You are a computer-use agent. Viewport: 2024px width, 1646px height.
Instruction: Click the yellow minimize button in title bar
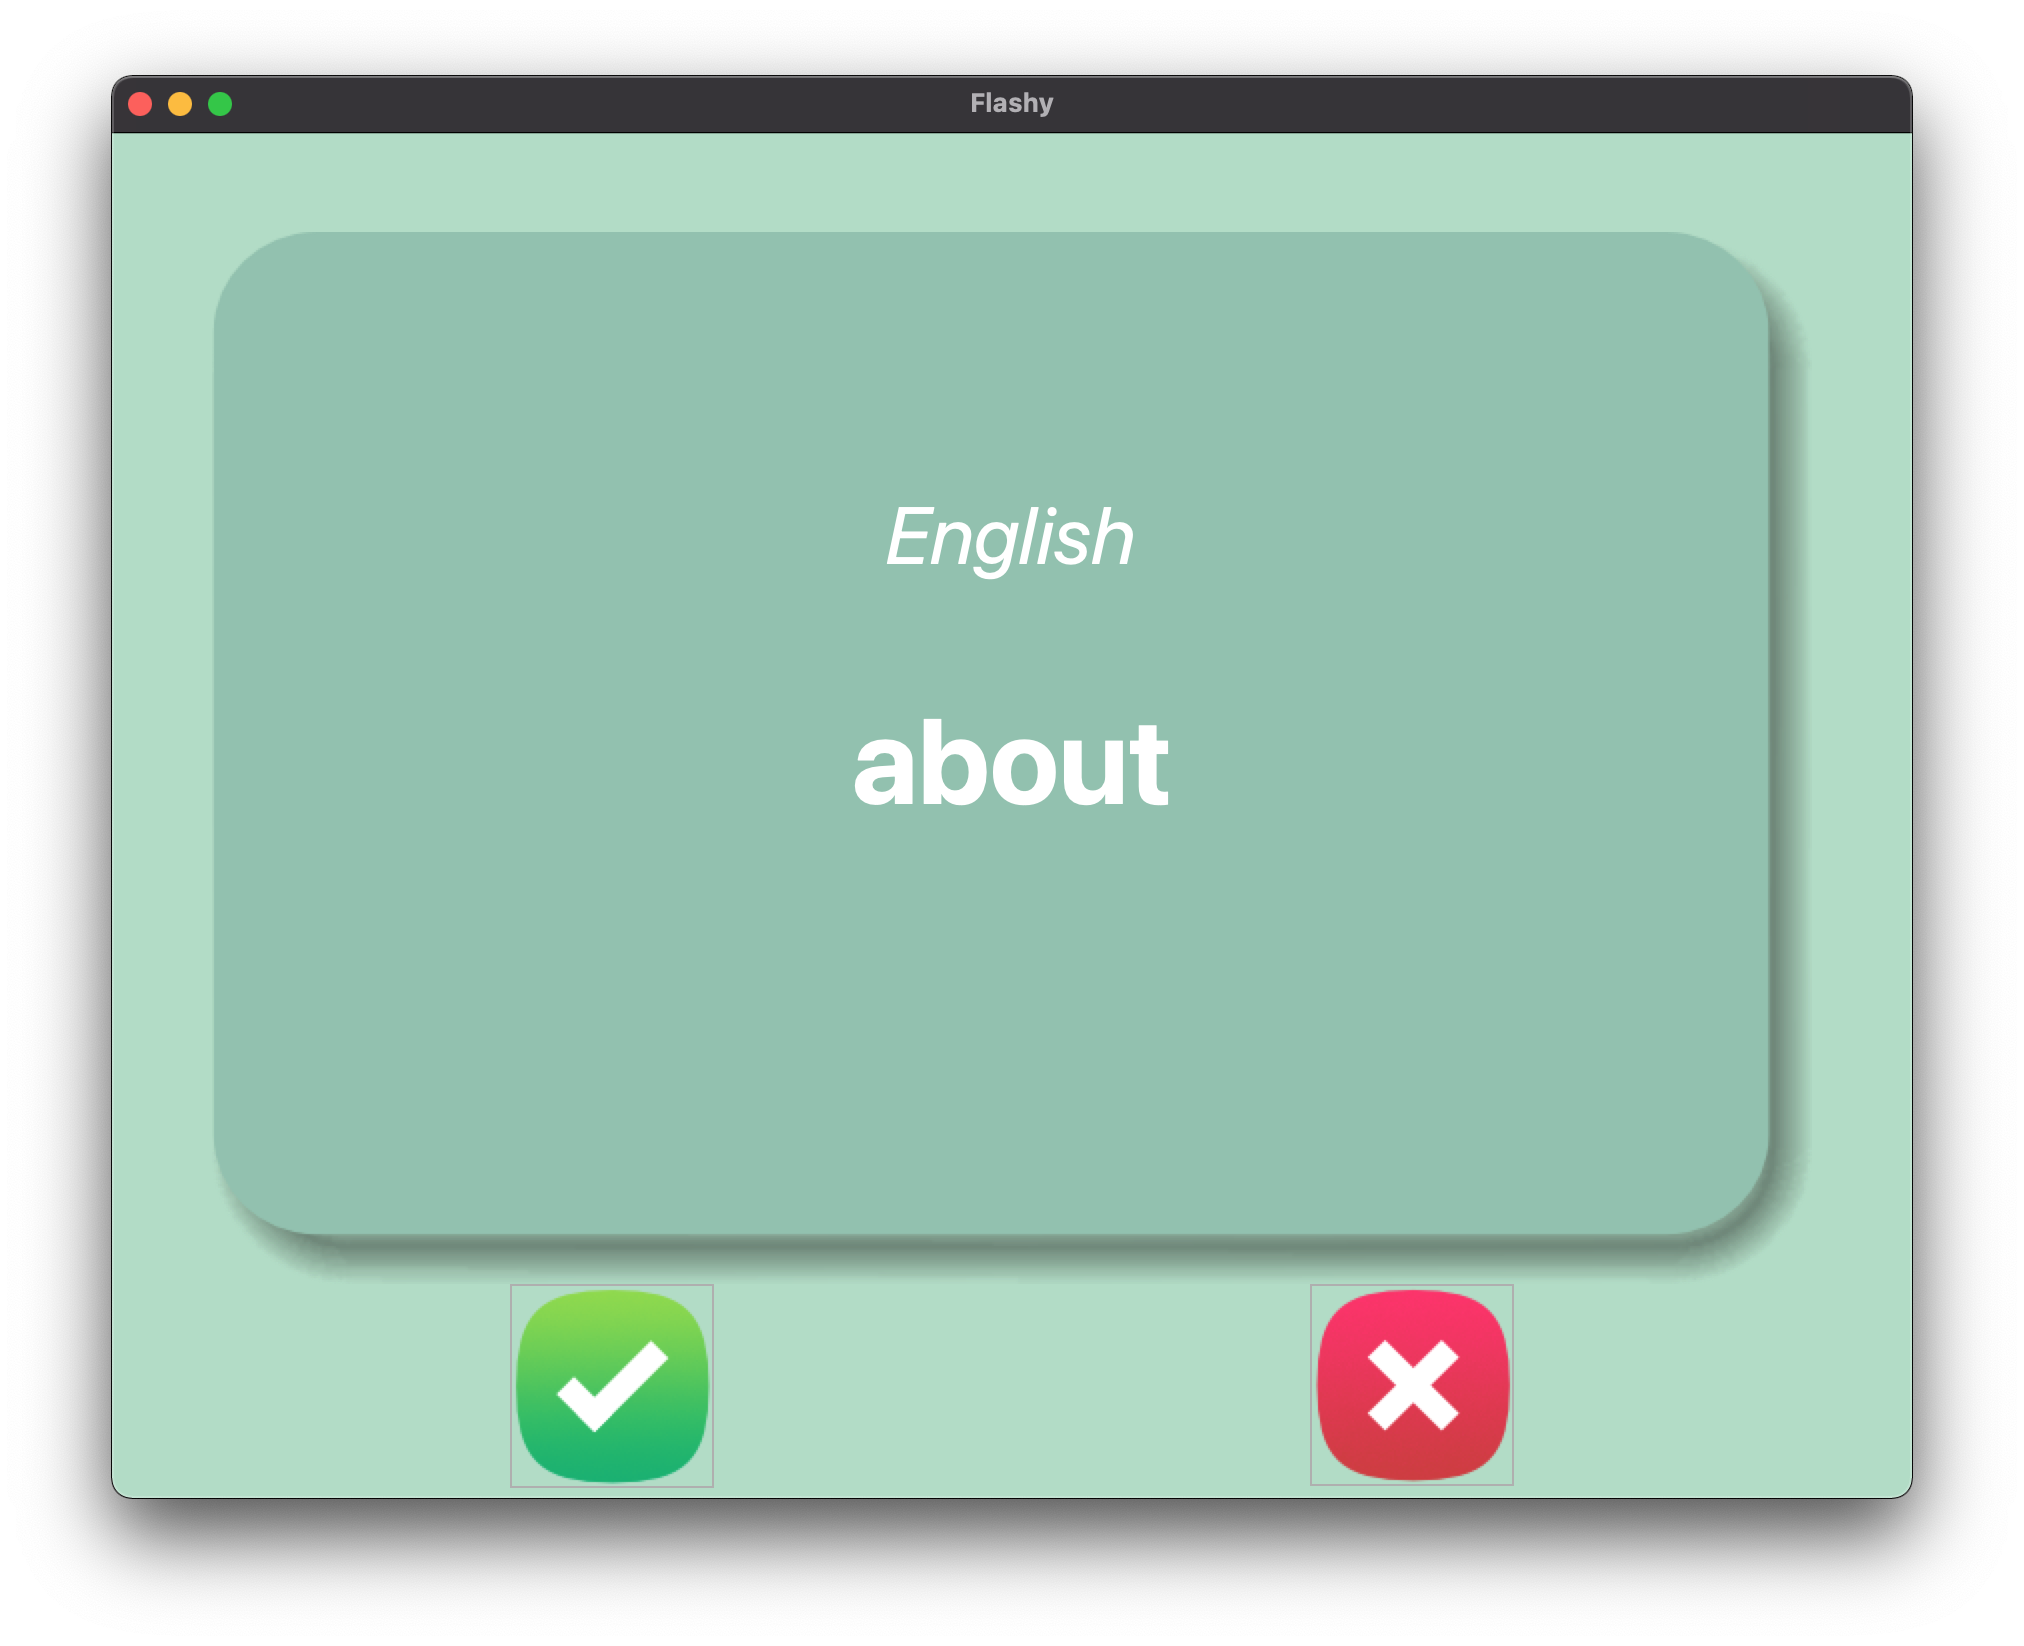point(180,102)
